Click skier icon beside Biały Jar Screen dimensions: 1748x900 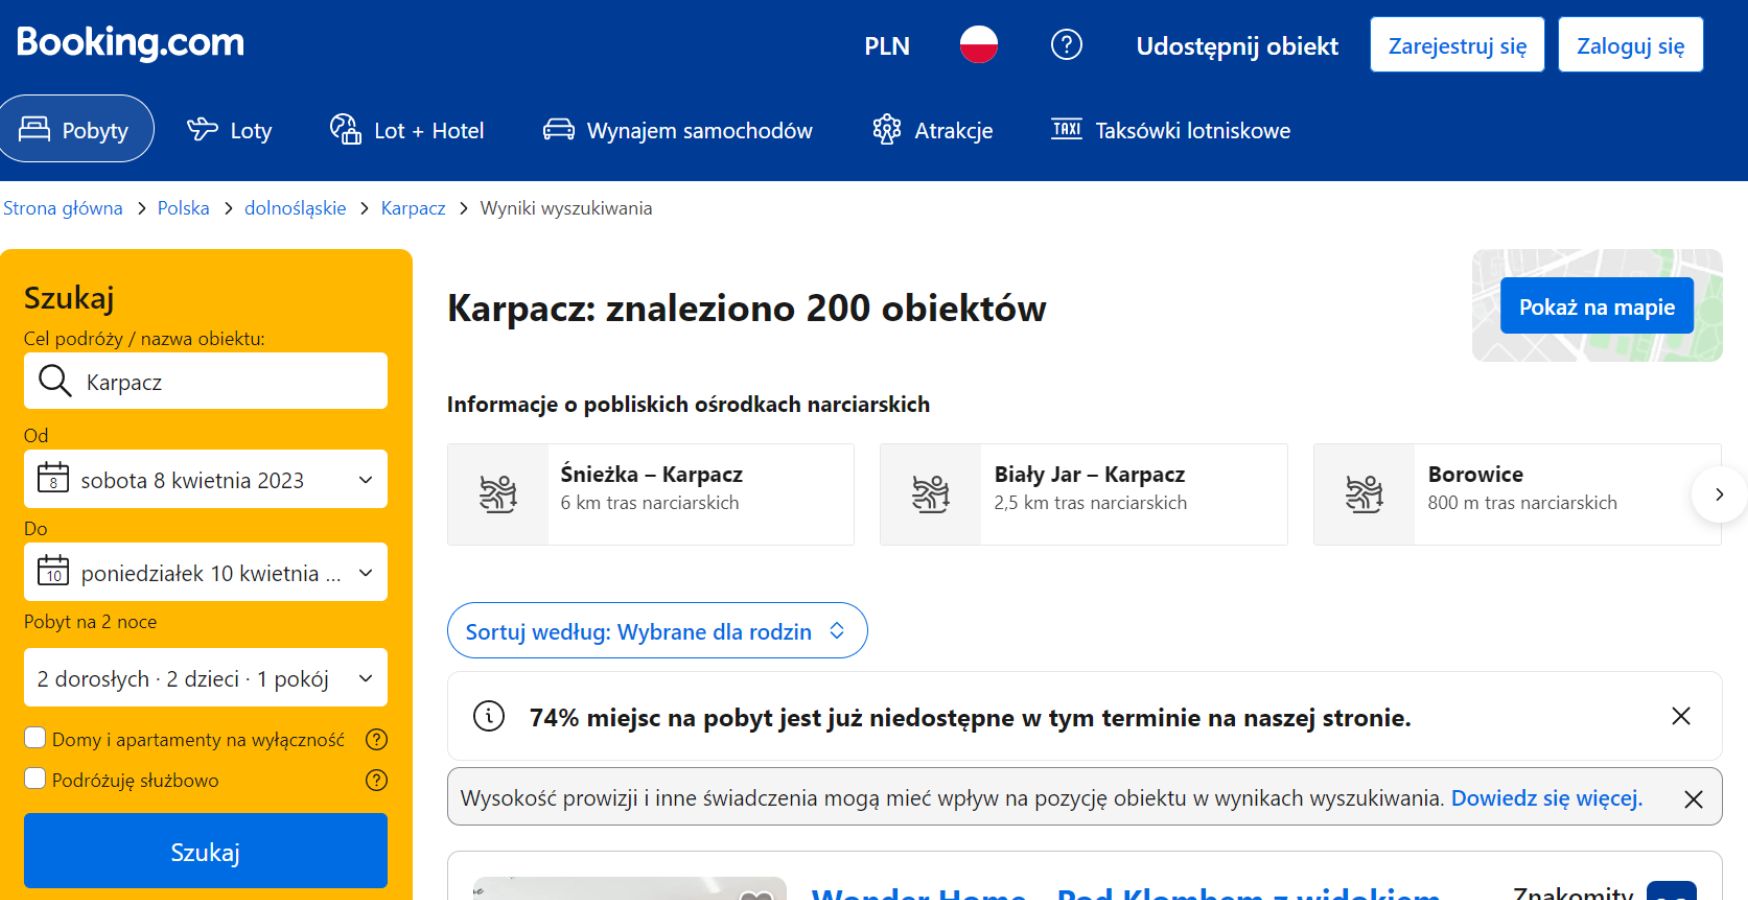pos(931,494)
